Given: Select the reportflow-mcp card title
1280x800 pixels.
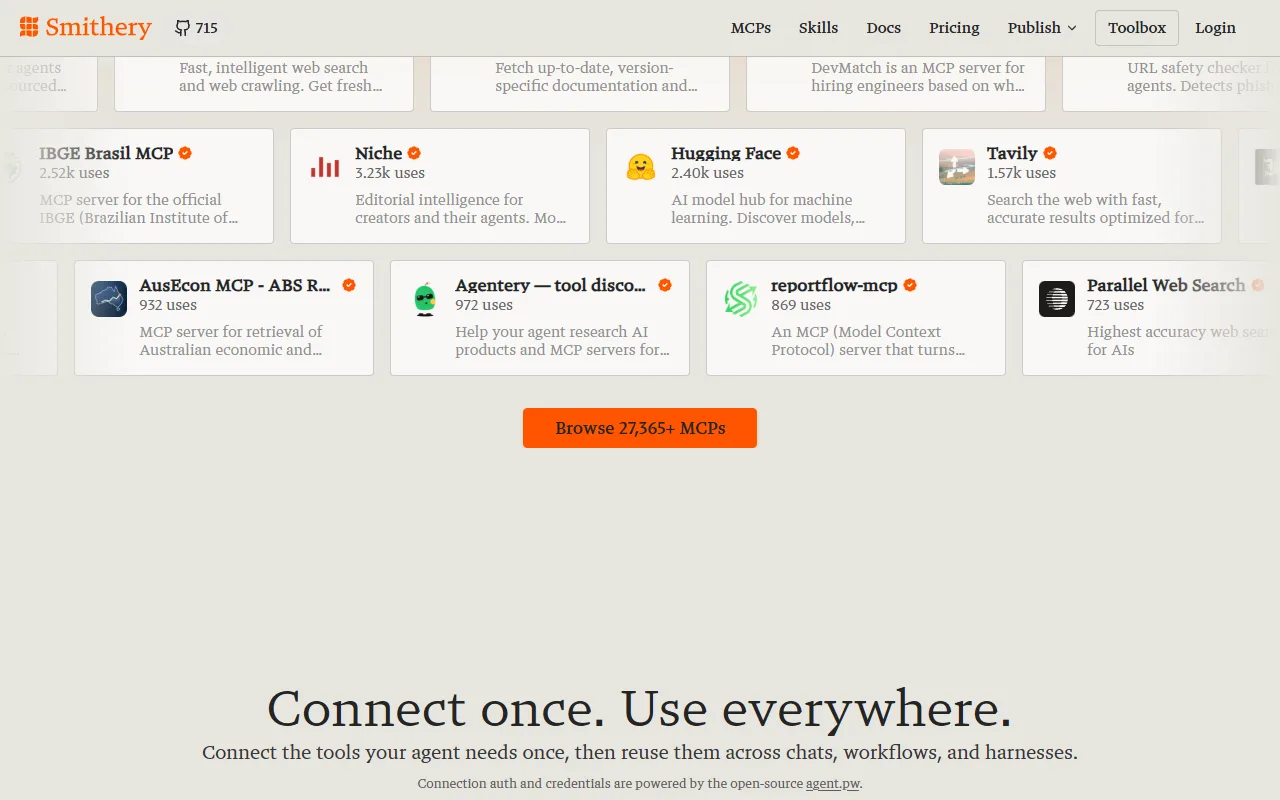Looking at the screenshot, I should tap(834, 285).
